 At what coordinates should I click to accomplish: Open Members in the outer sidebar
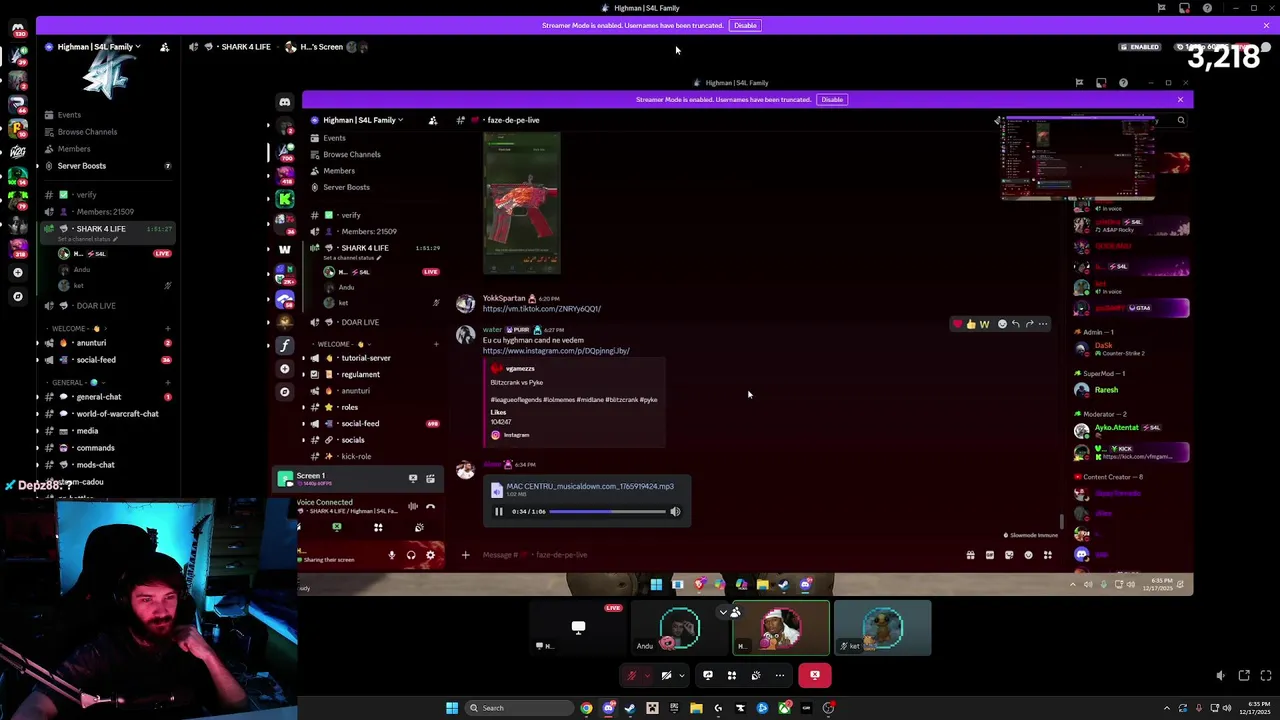pyautogui.click(x=74, y=149)
